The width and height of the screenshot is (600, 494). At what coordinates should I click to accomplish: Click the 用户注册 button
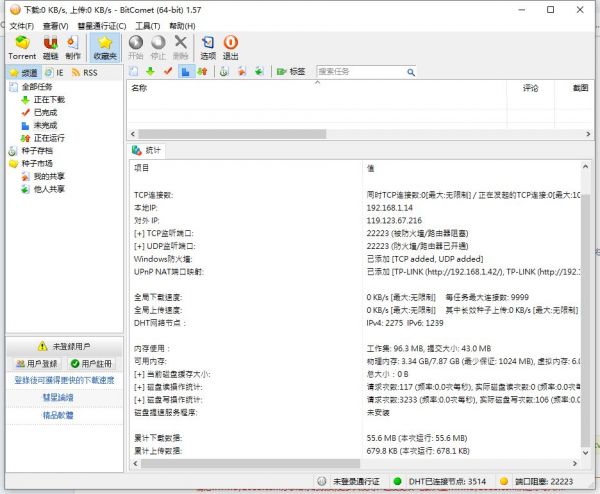tap(91, 364)
